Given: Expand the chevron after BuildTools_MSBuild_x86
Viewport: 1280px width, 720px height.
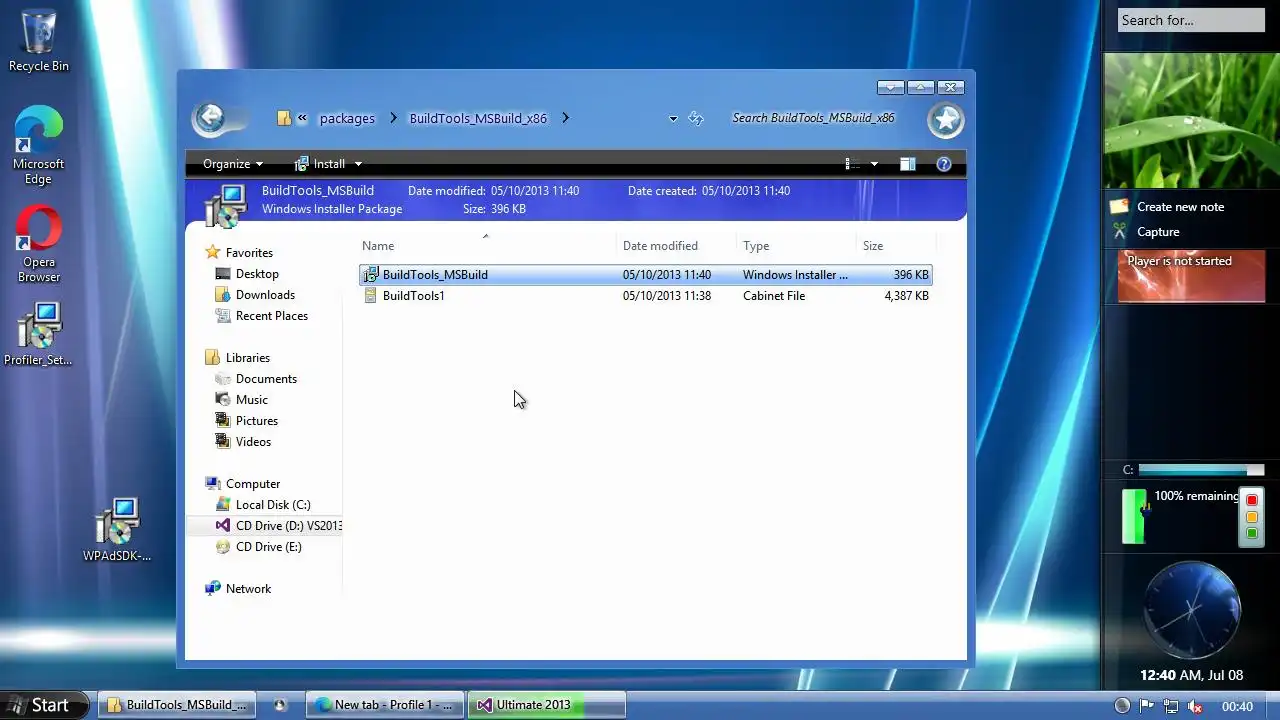Looking at the screenshot, I should point(565,118).
